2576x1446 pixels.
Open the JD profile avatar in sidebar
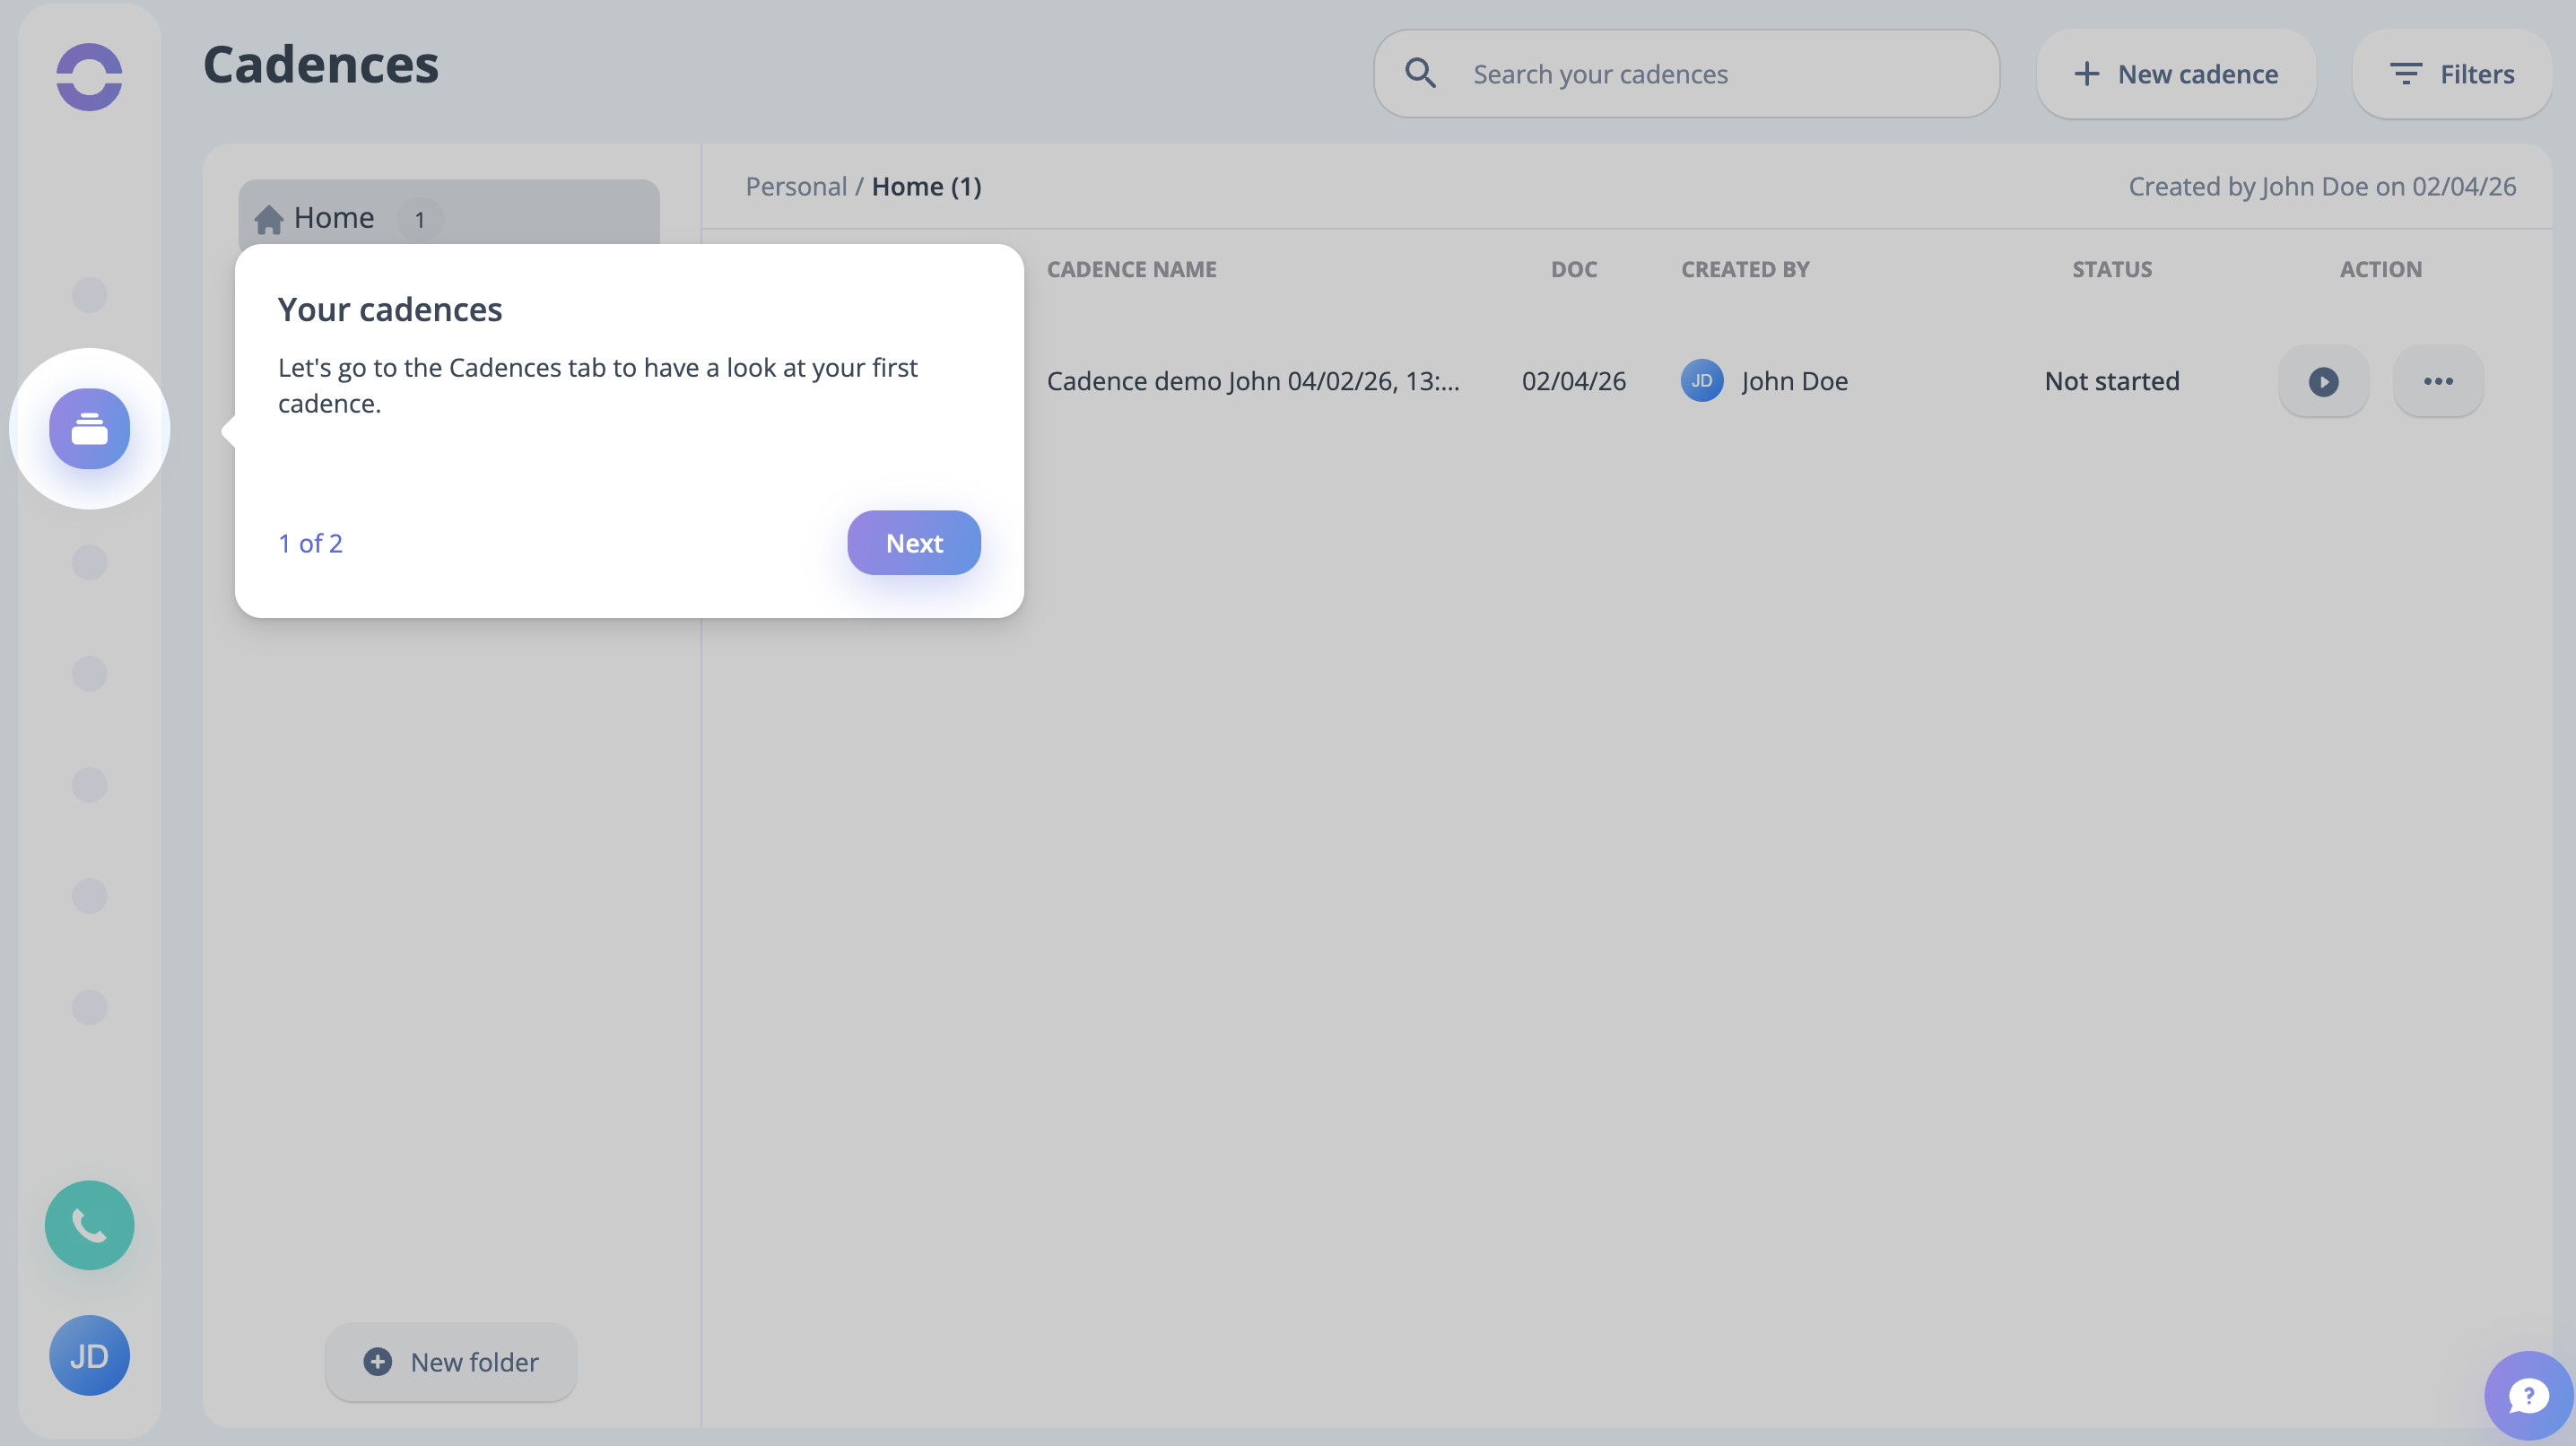89,1355
